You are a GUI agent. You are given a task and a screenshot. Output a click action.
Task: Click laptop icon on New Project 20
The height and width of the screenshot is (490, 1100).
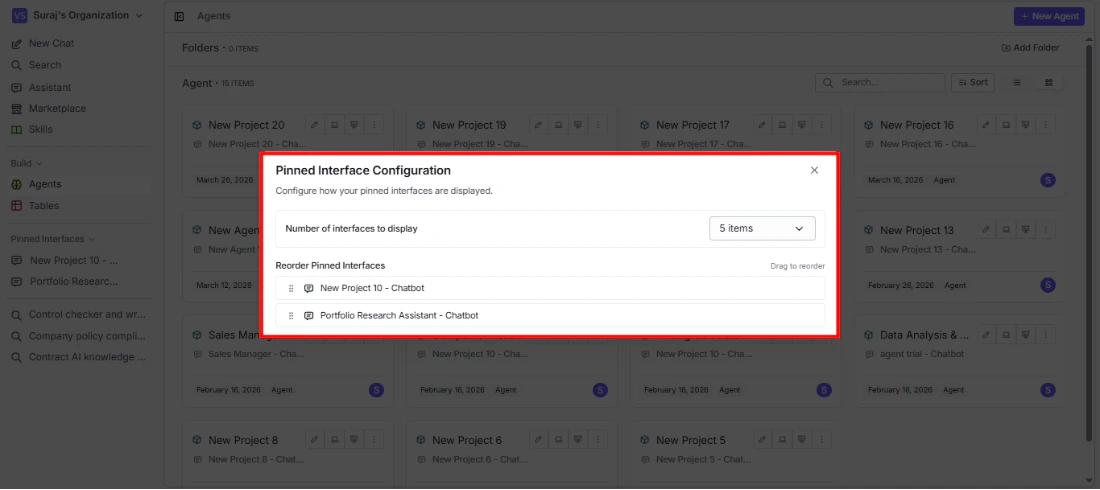click(x=335, y=125)
